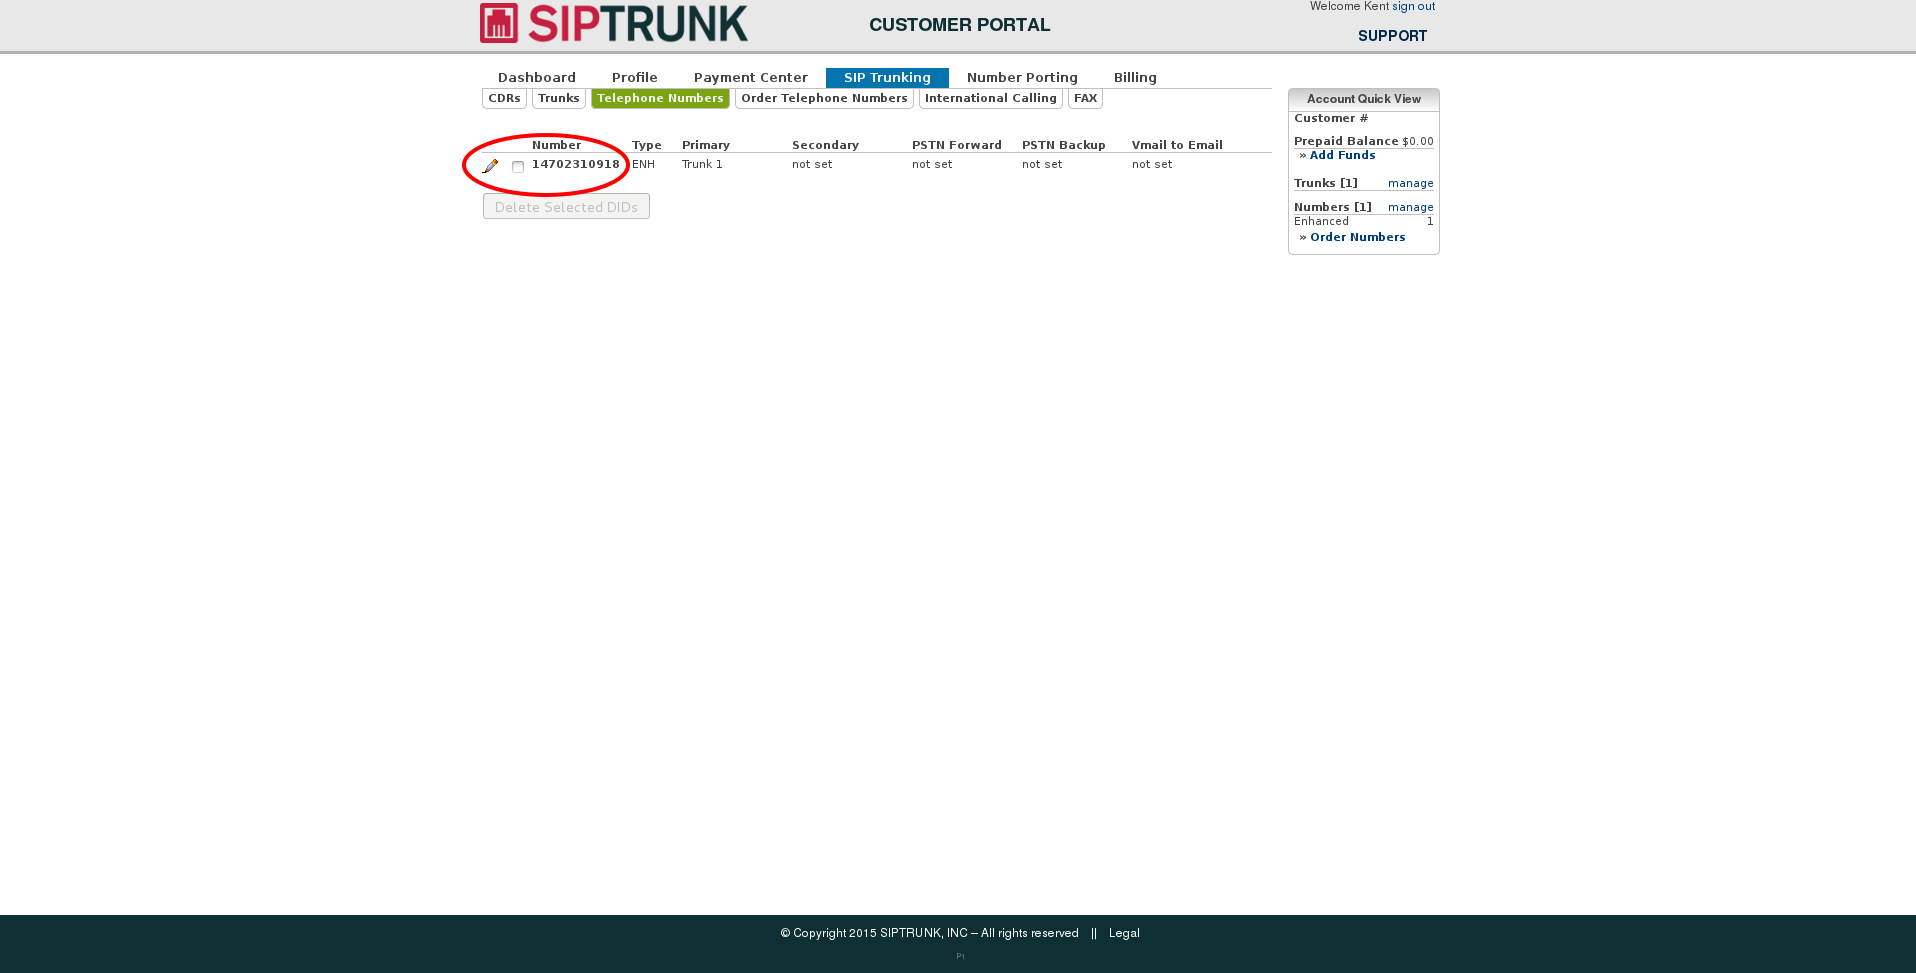
Task: Click 'not set' under PSTN Forward column
Action: (x=932, y=165)
